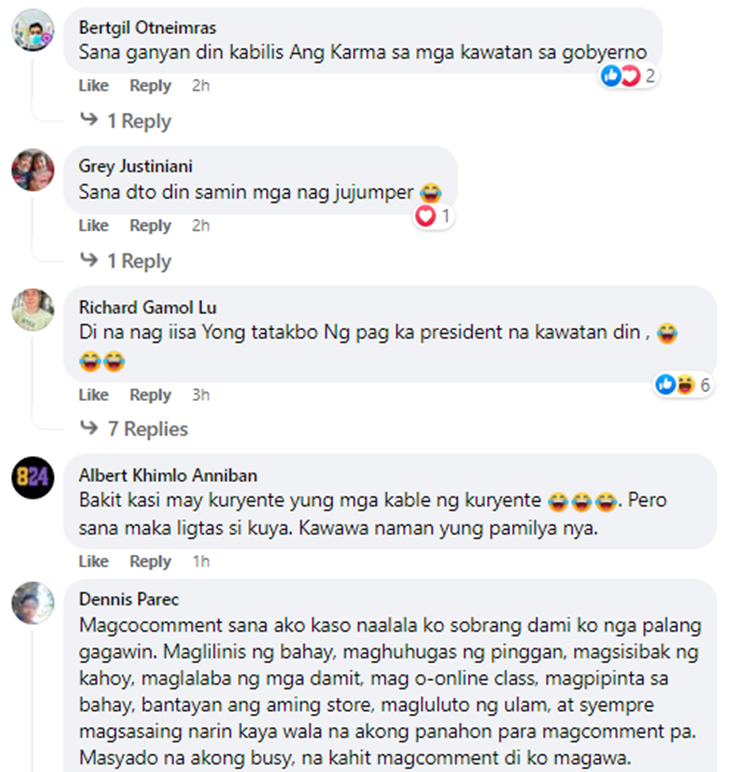Like Albert Khimlo Anniban's comment
Image resolution: width=750 pixels, height=772 pixels.
(x=94, y=561)
